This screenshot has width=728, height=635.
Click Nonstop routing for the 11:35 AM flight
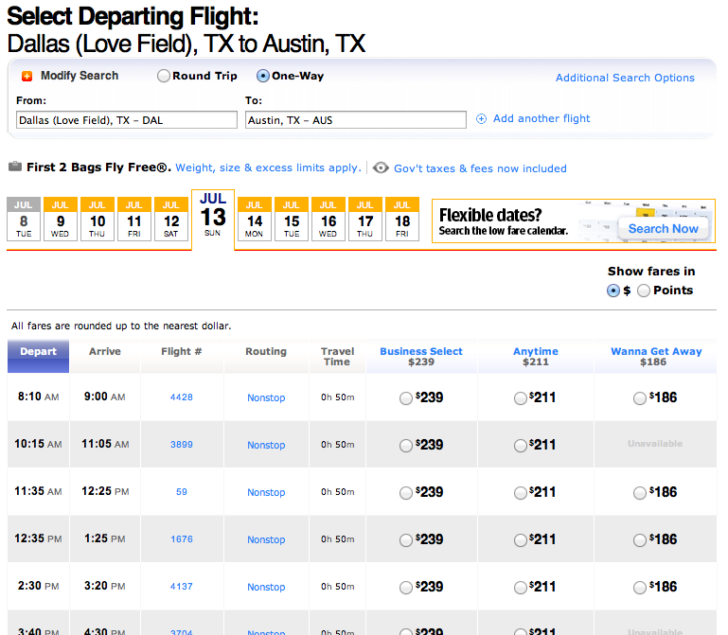coord(266,492)
